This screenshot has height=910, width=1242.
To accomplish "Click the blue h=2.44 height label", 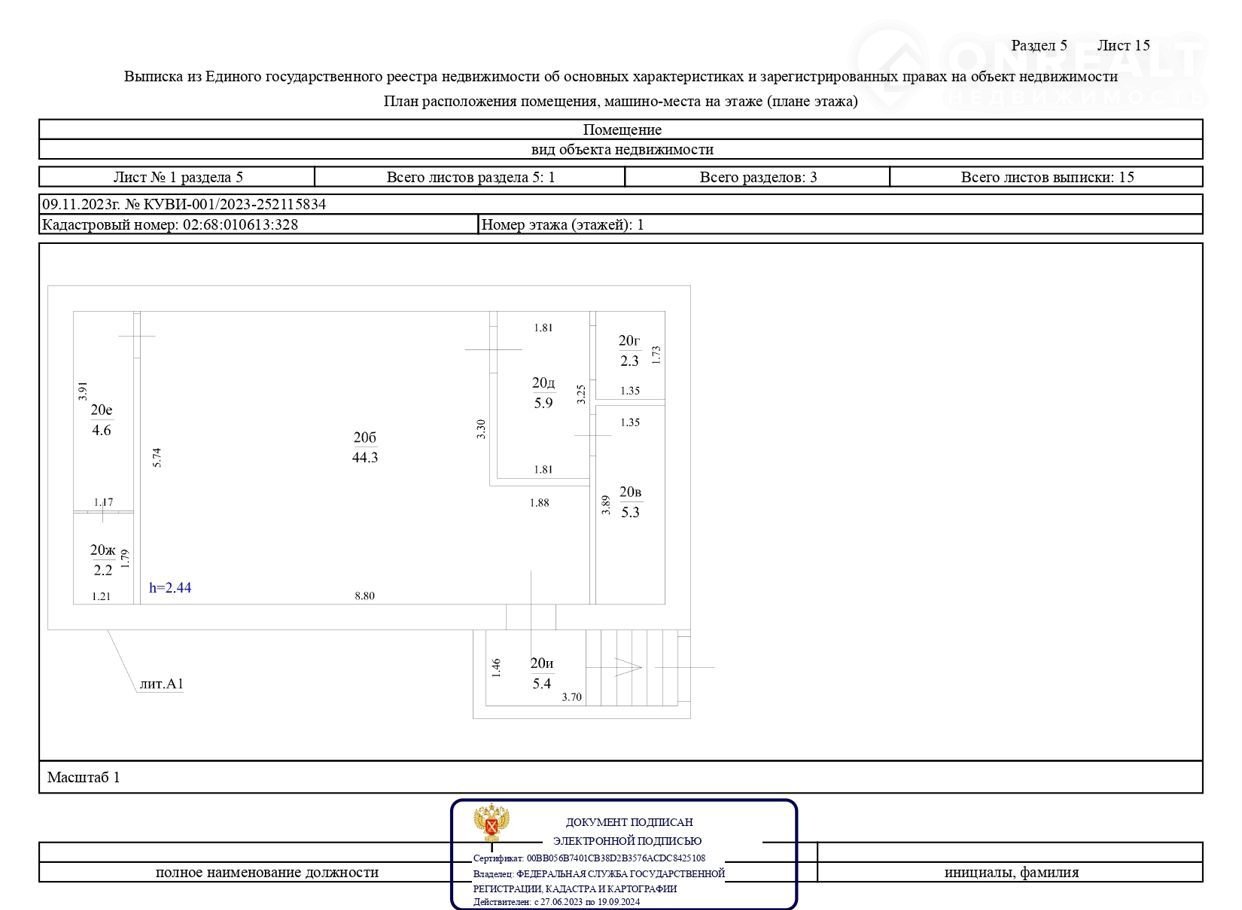I will pos(170,588).
